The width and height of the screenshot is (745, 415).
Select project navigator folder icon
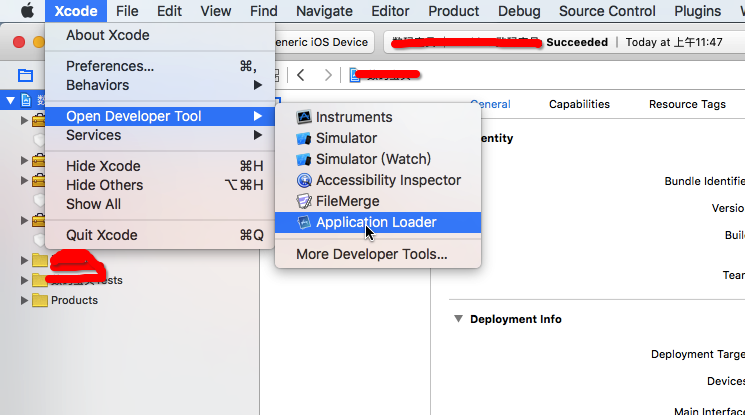pos(25,75)
